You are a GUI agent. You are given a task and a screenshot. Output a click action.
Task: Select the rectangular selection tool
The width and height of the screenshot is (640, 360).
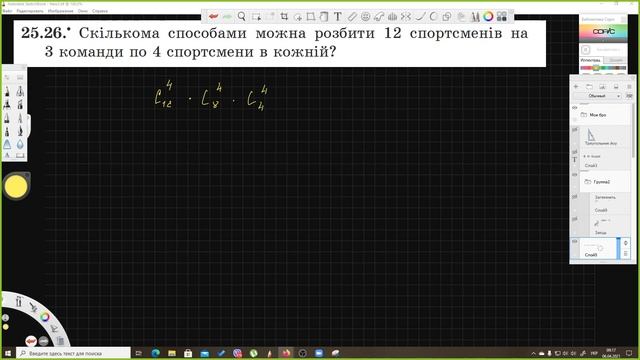tap(256, 17)
